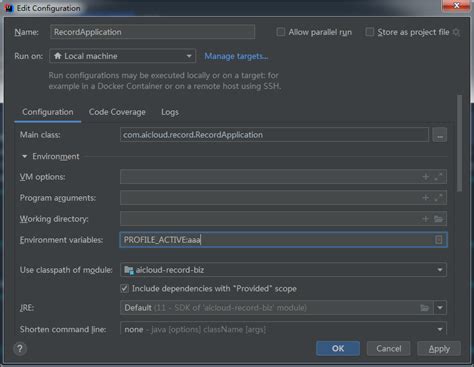This screenshot has width=474, height=367.
Task: Follow the Manage targets link
Action: coord(236,56)
